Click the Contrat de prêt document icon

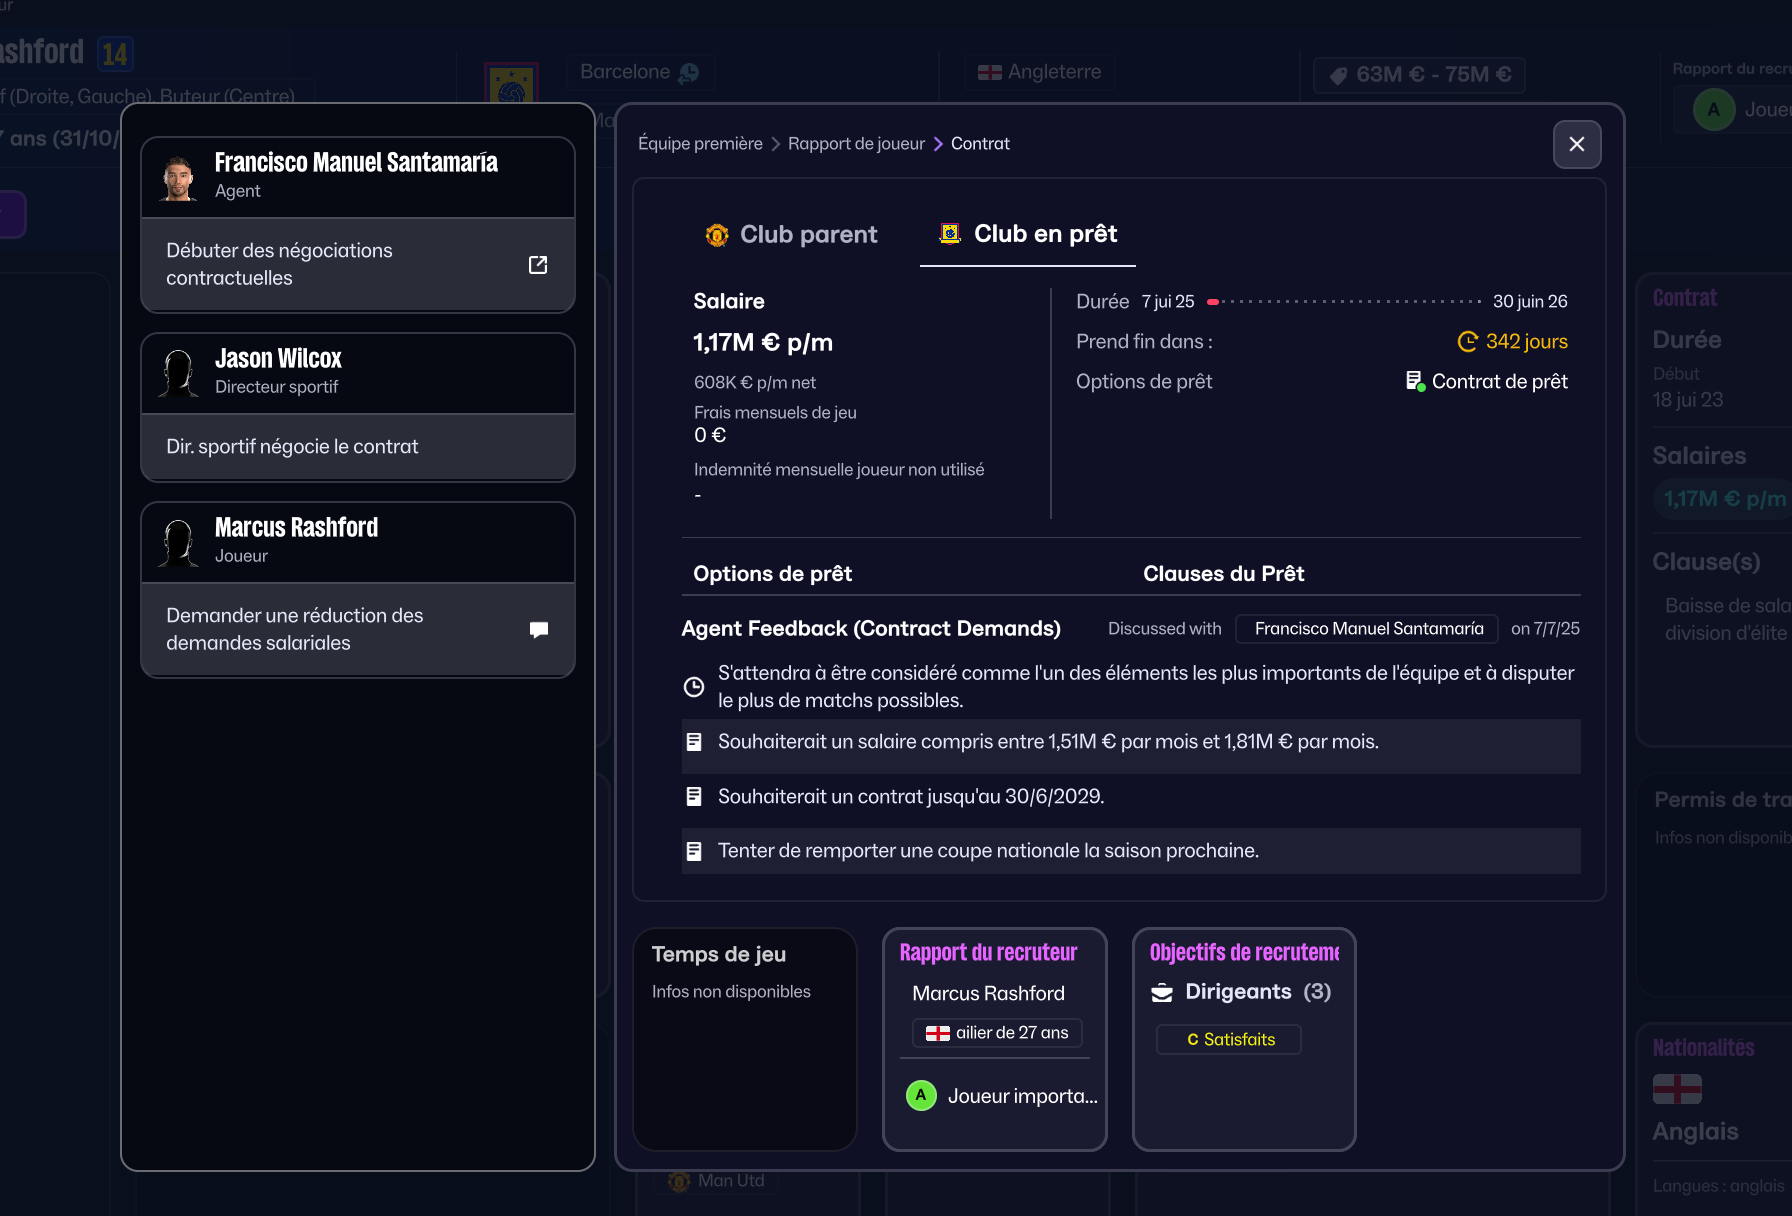1414,381
